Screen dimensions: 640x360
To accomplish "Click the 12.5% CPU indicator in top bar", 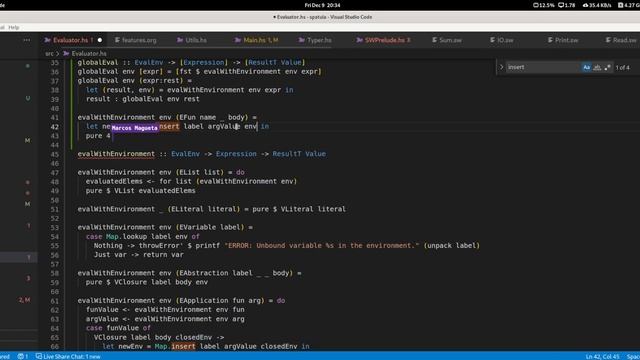I will [544, 5].
